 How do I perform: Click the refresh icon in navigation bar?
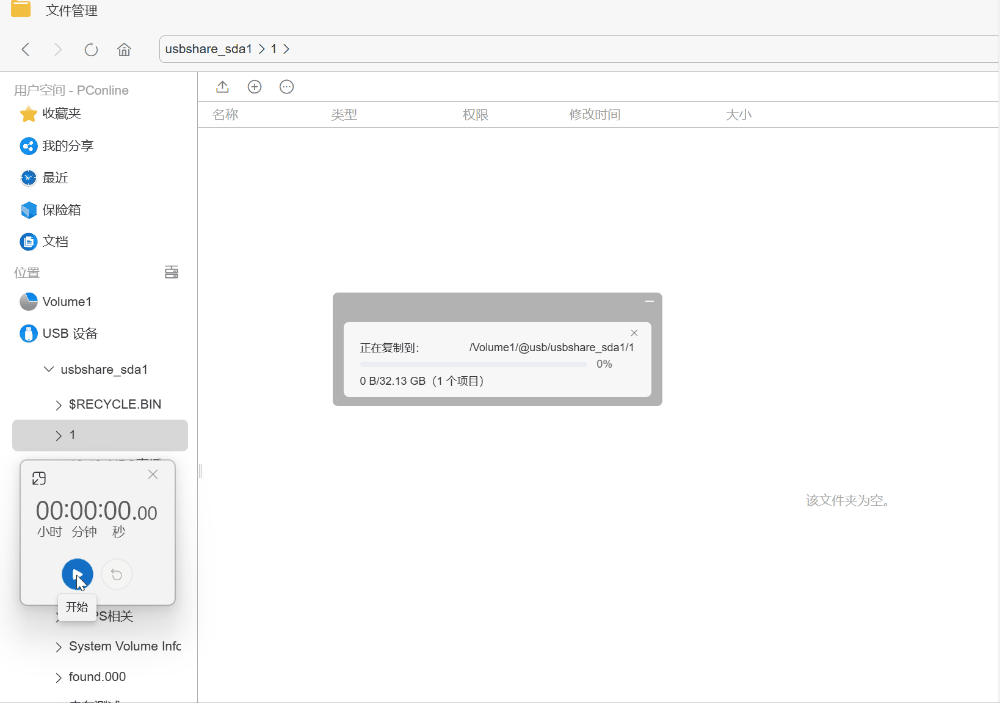click(x=91, y=49)
